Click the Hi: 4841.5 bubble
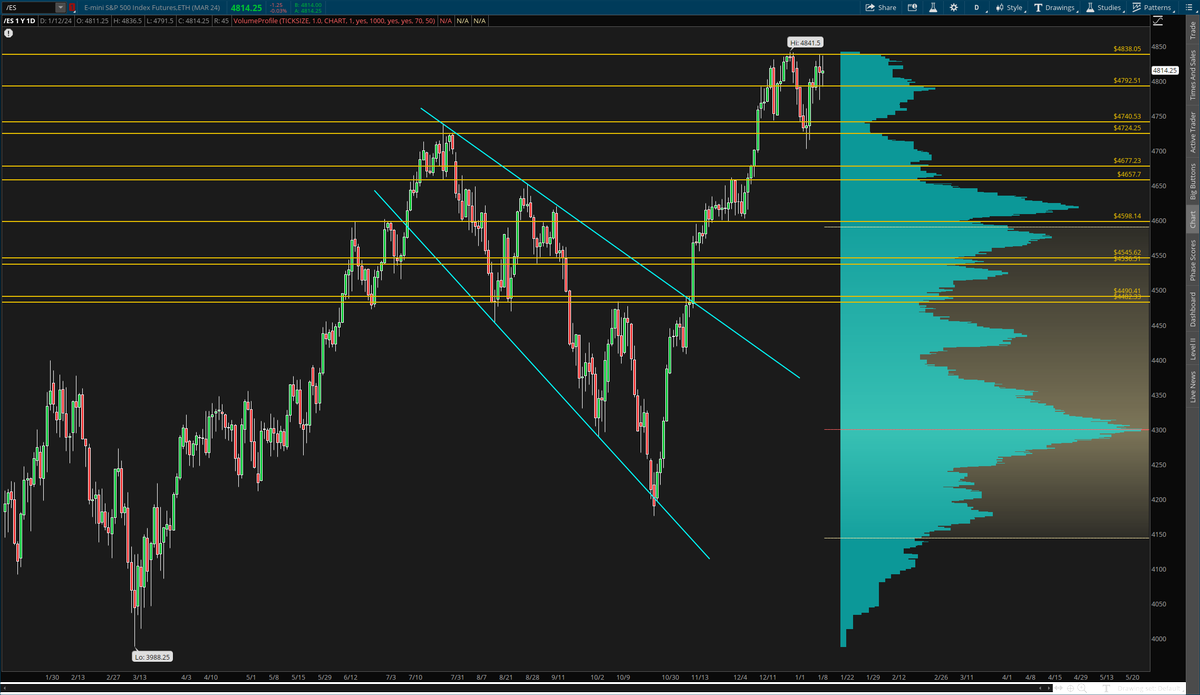Image resolution: width=1200 pixels, height=695 pixels. point(805,42)
